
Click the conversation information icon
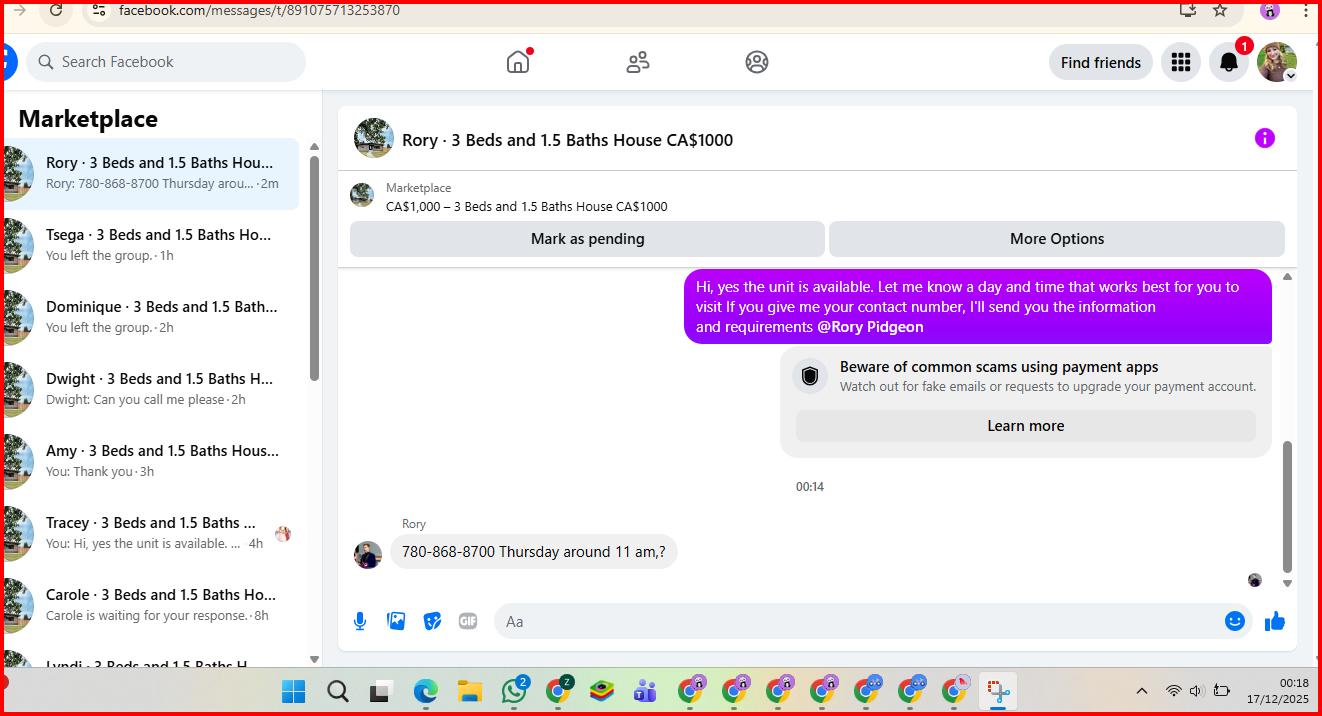coord(1265,139)
